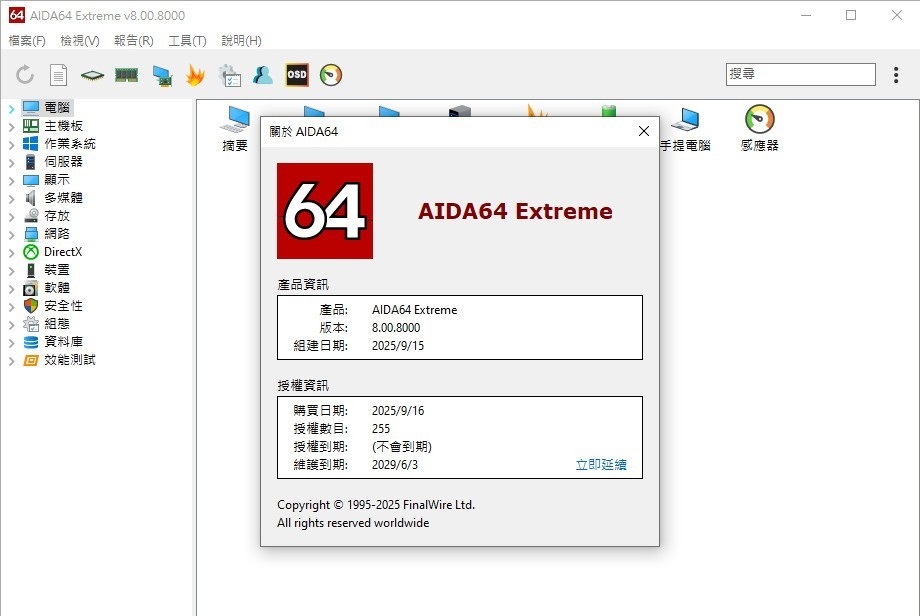Select 網路 network tree item
Screen dimensions: 920x616
tap(57, 234)
